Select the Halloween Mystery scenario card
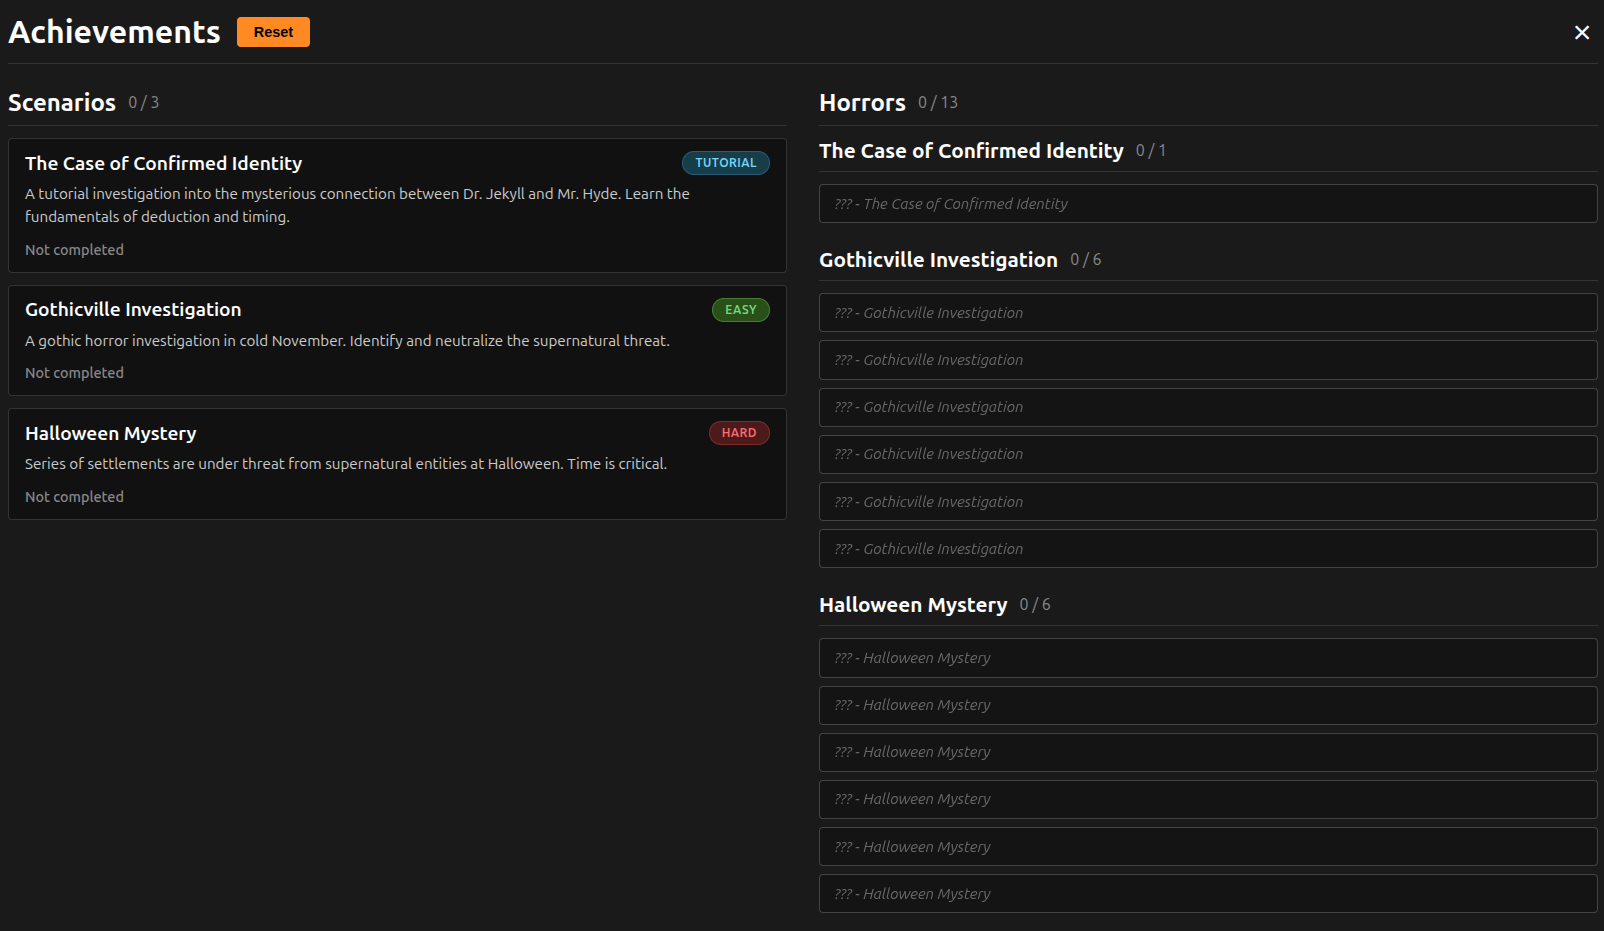 pos(397,464)
